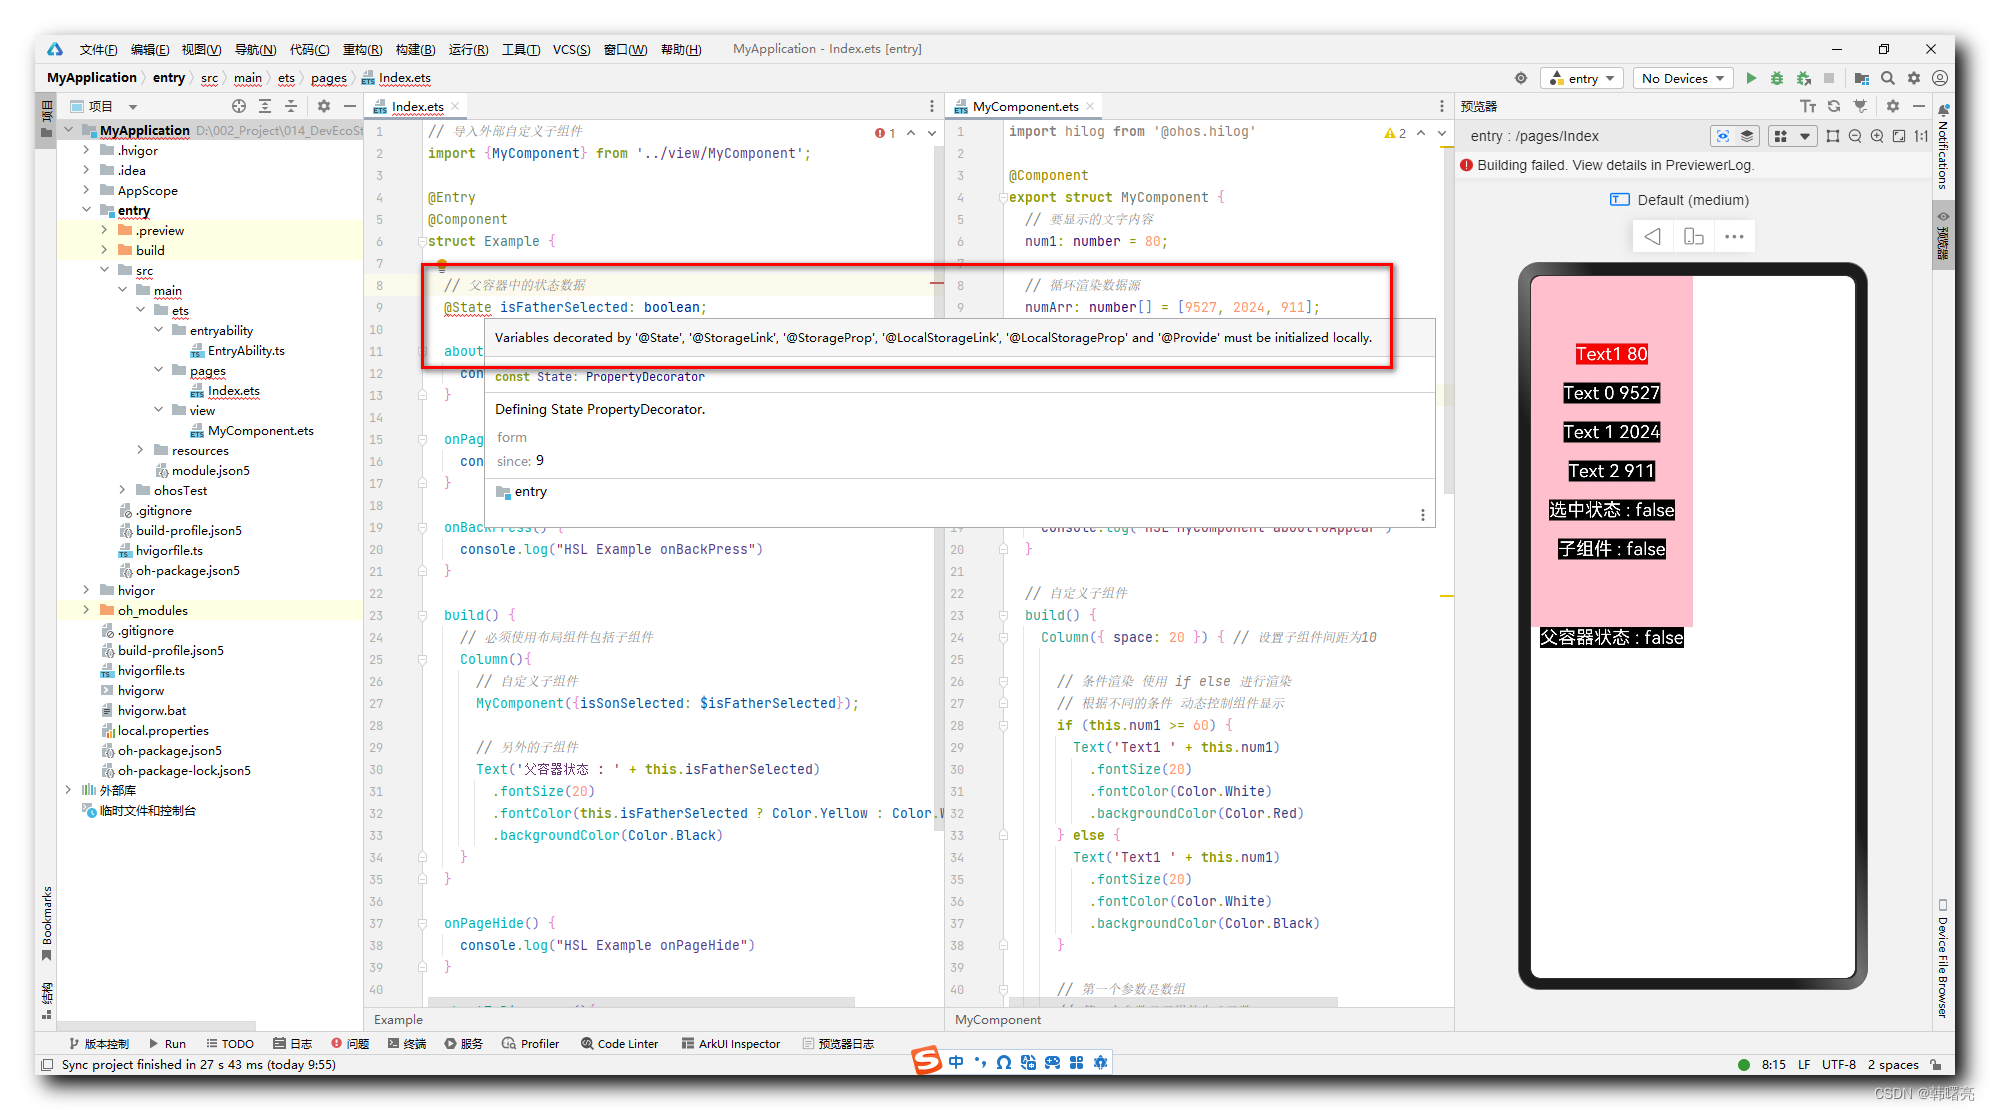Expand the ohosTest folder
The image size is (1990, 1110).
point(122,490)
